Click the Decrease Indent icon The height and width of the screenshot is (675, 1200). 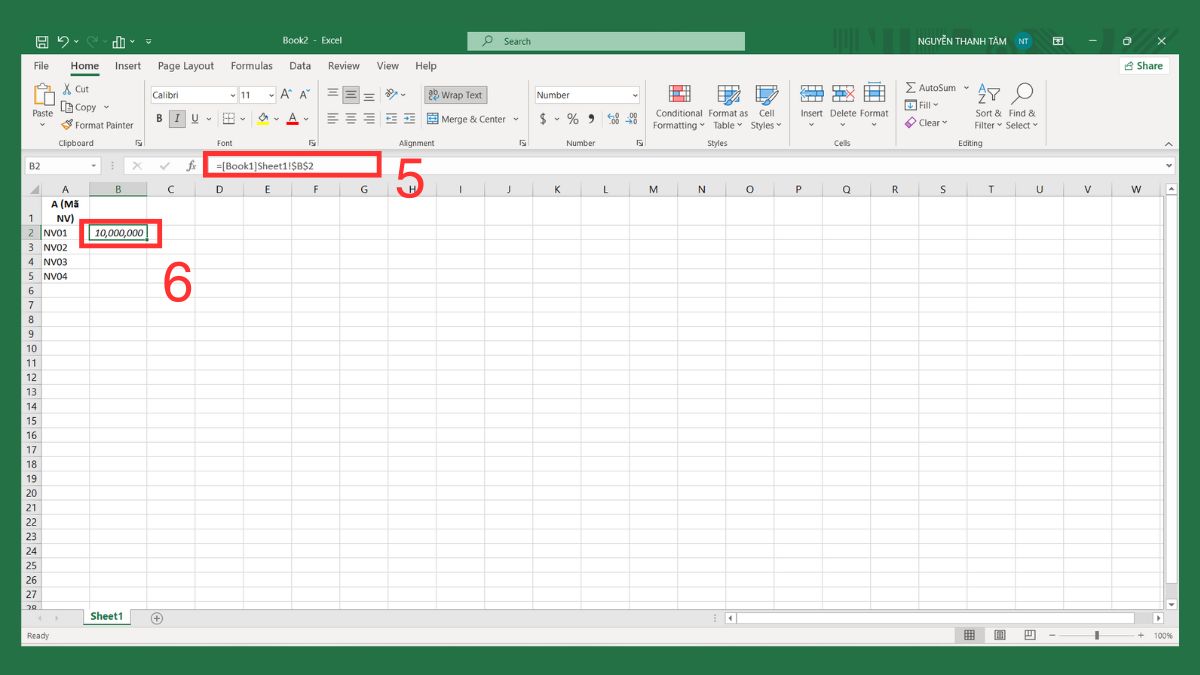pos(392,118)
